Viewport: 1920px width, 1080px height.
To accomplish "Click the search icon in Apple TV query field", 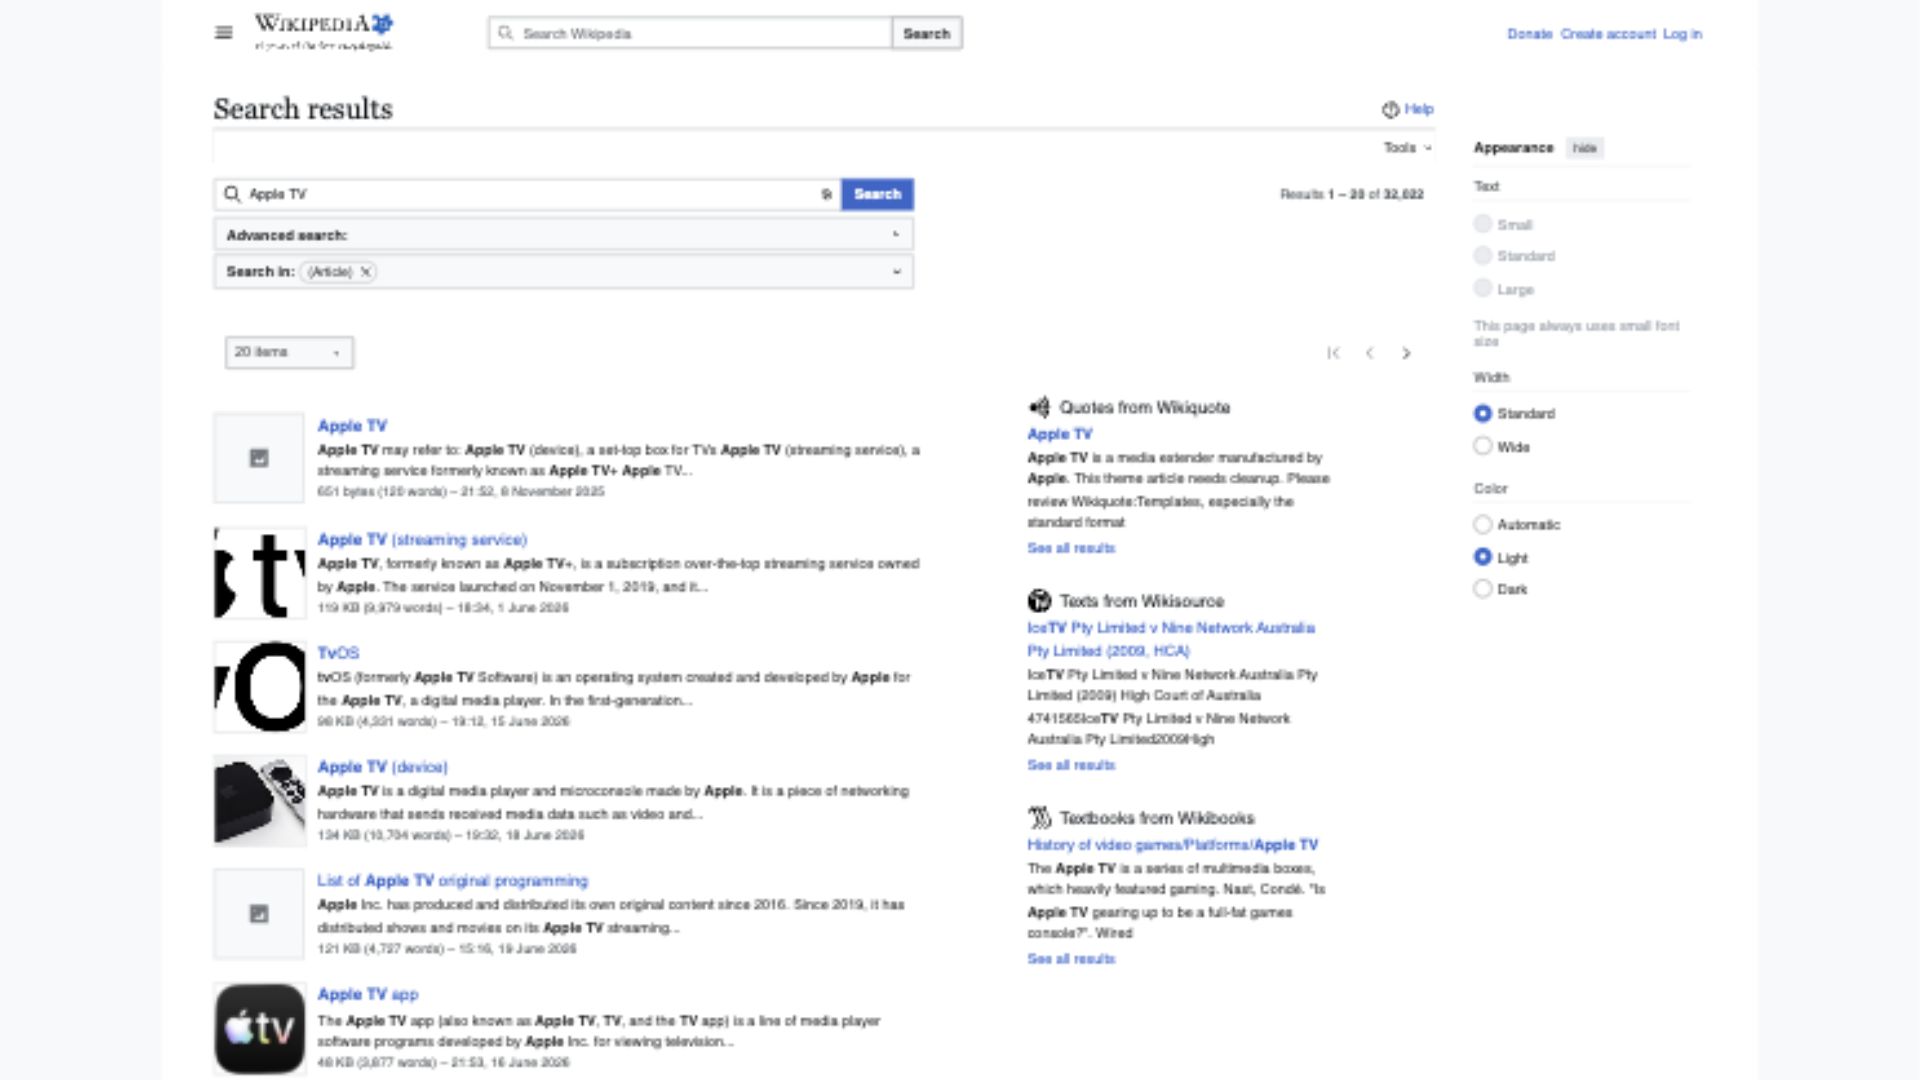I will click(x=232, y=194).
